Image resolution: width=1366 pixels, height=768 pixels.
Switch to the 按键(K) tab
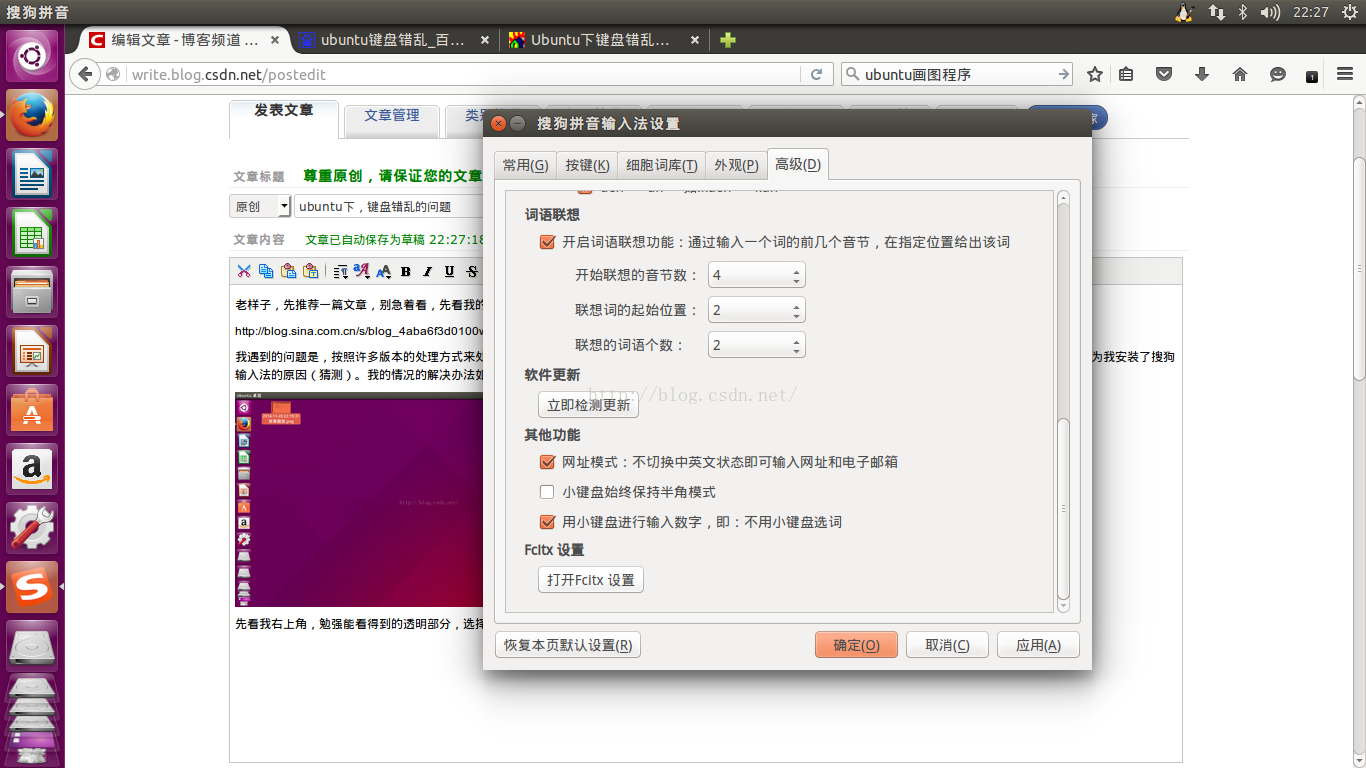(587, 165)
